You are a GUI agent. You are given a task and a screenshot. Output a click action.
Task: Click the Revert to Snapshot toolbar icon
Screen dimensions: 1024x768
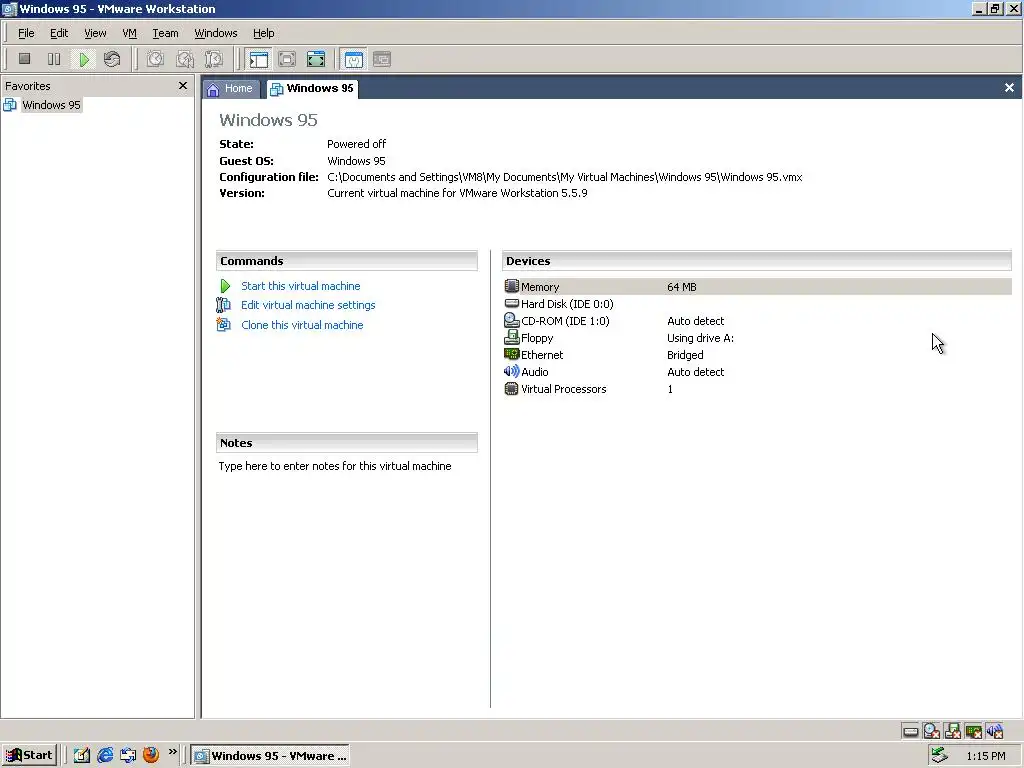coord(185,59)
